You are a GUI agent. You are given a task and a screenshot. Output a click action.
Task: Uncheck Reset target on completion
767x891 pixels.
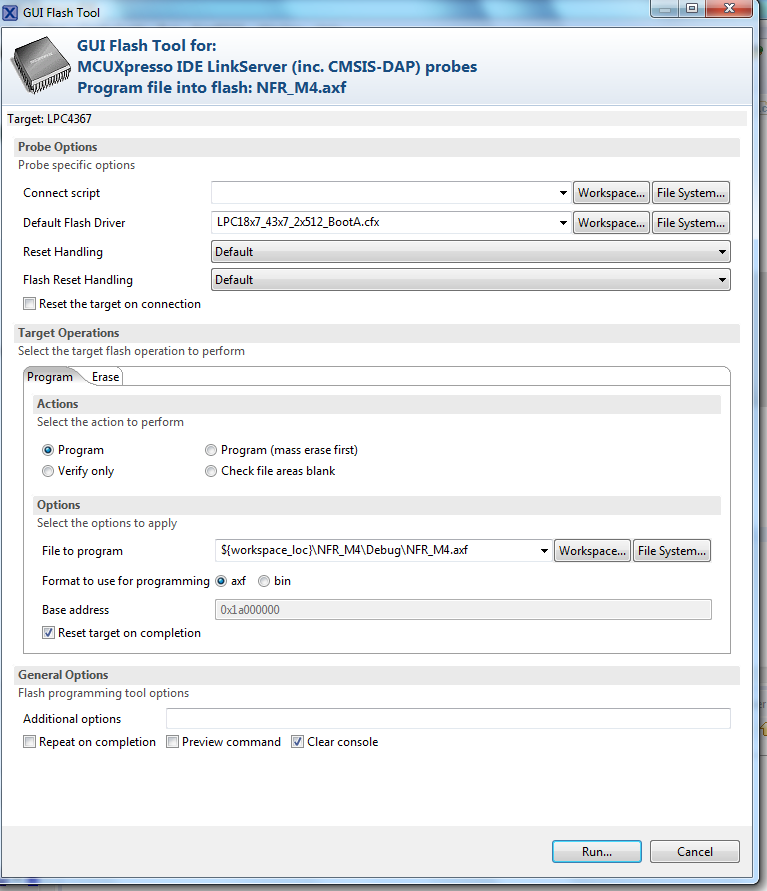click(x=48, y=632)
